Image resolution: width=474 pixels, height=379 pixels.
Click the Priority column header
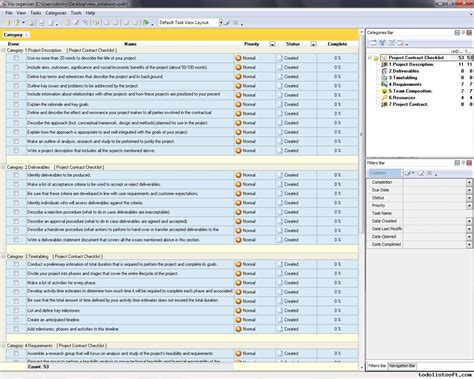point(252,44)
